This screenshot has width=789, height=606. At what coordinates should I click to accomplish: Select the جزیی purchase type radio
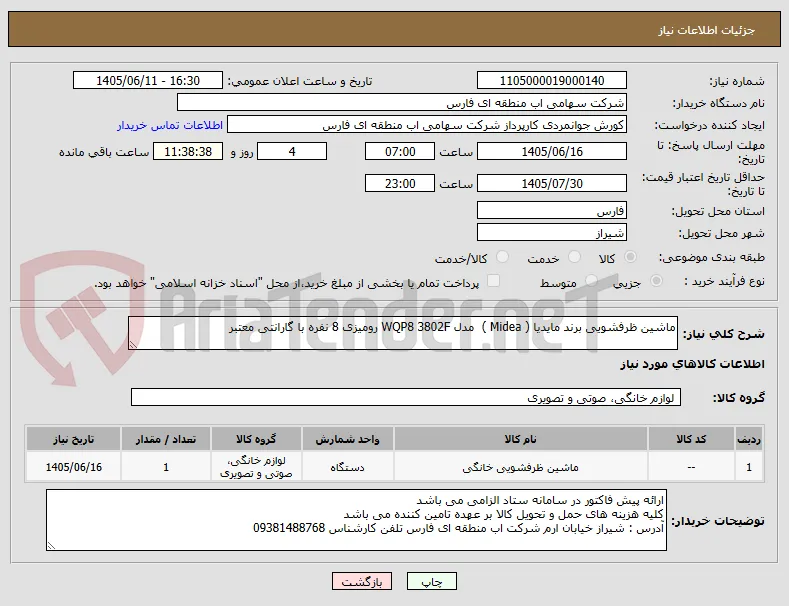point(656,281)
